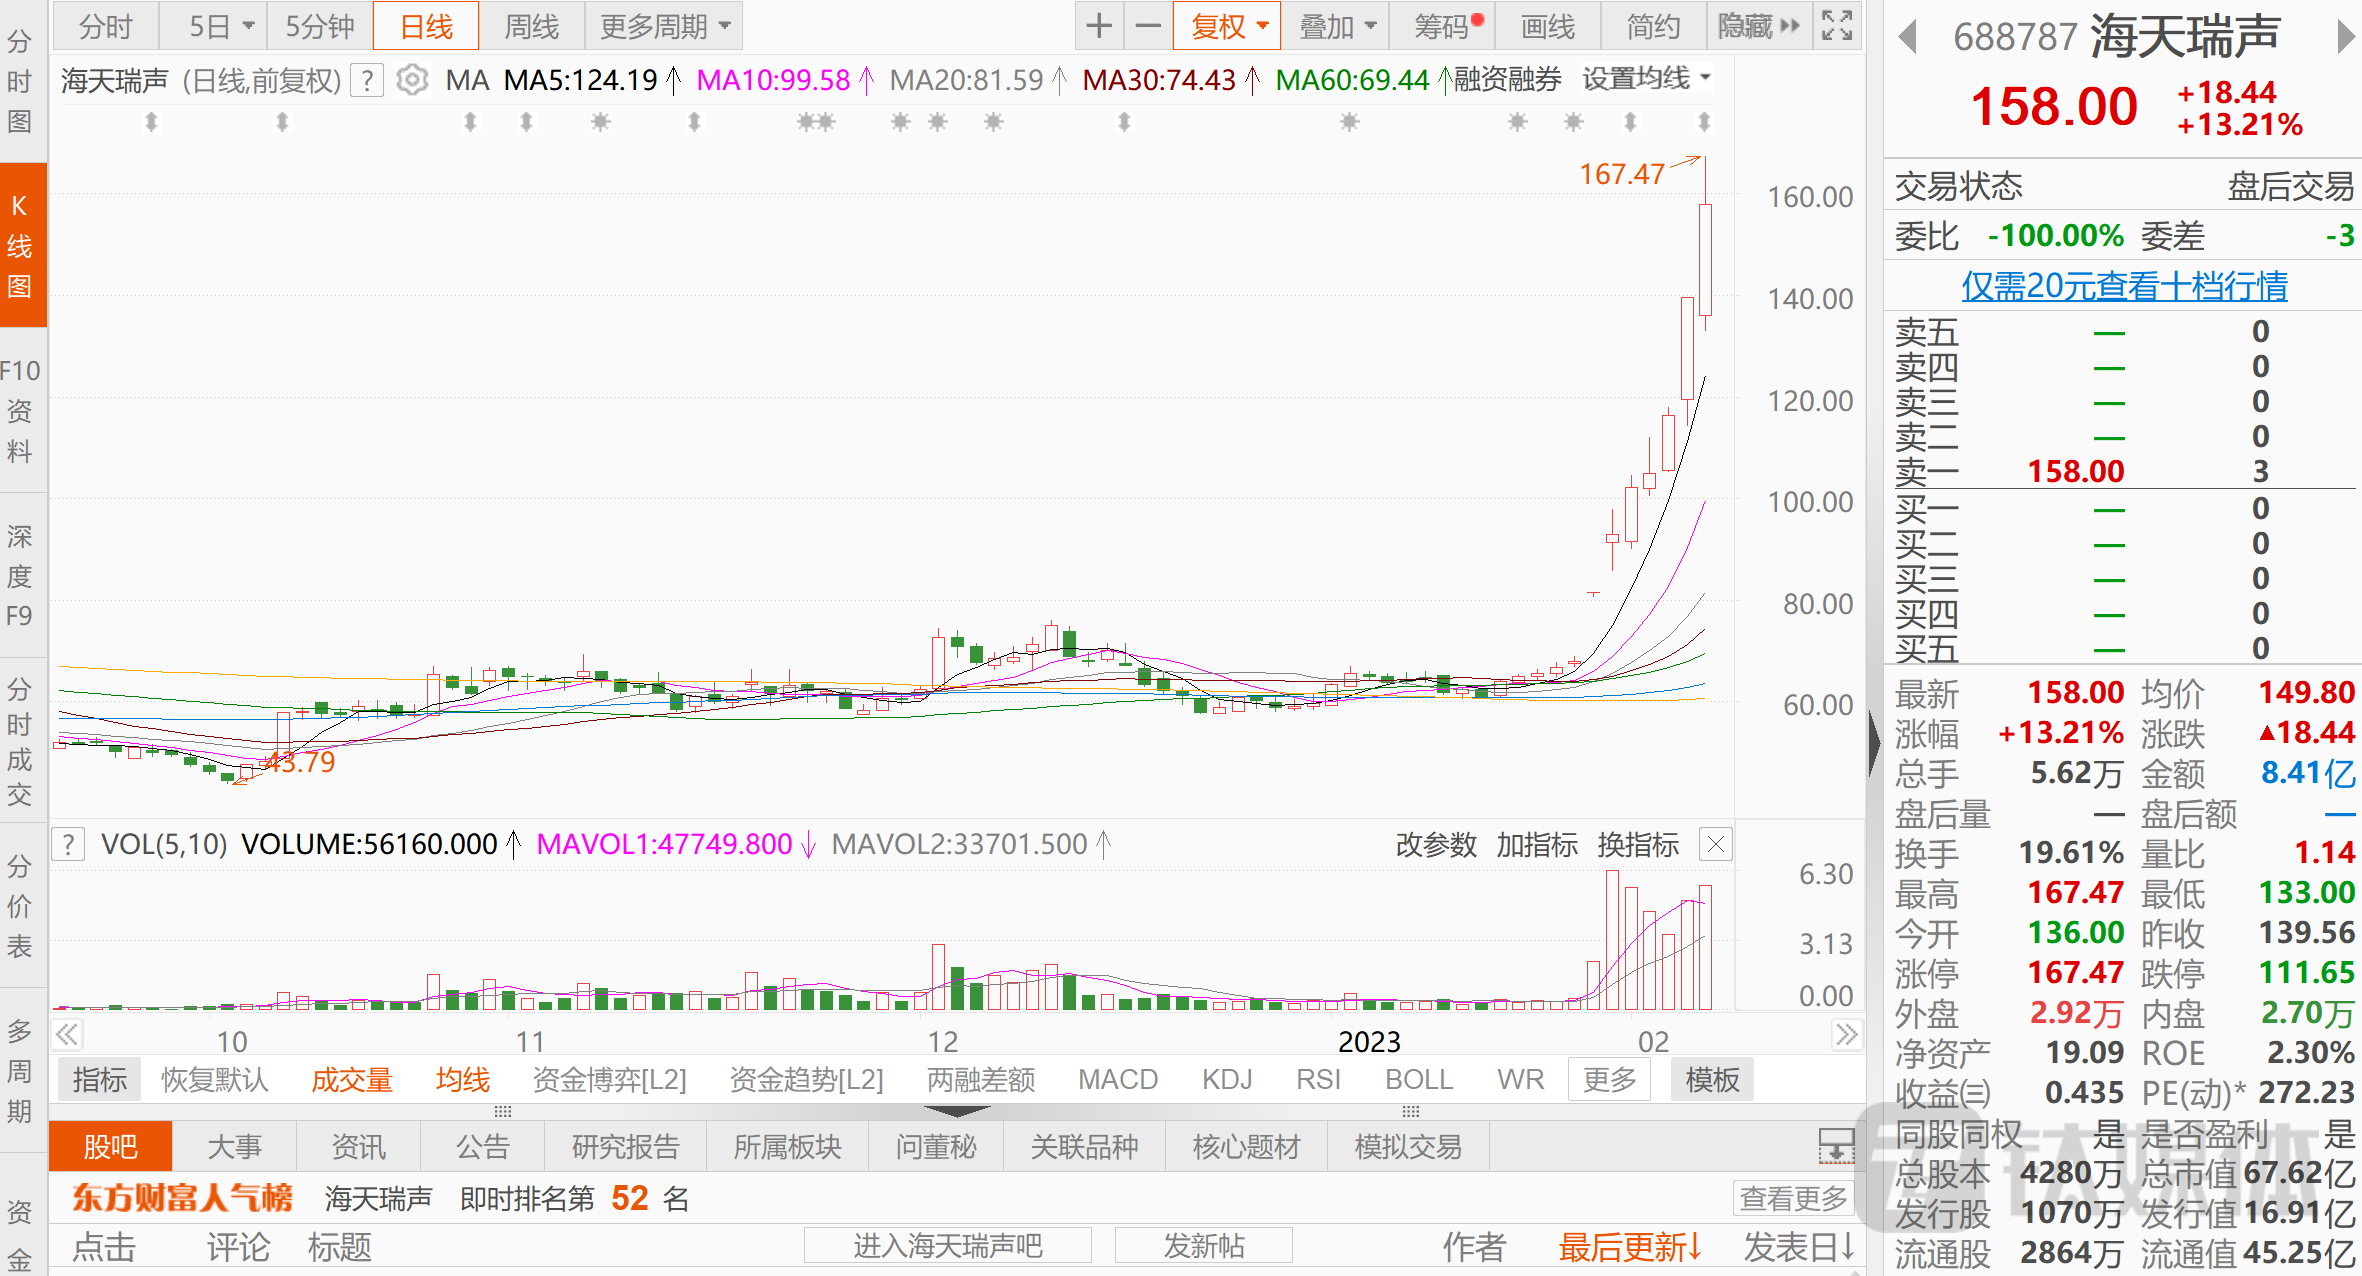2362x1276 pixels.
Task: Click the zoom out minus icon
Action: coord(1148,26)
